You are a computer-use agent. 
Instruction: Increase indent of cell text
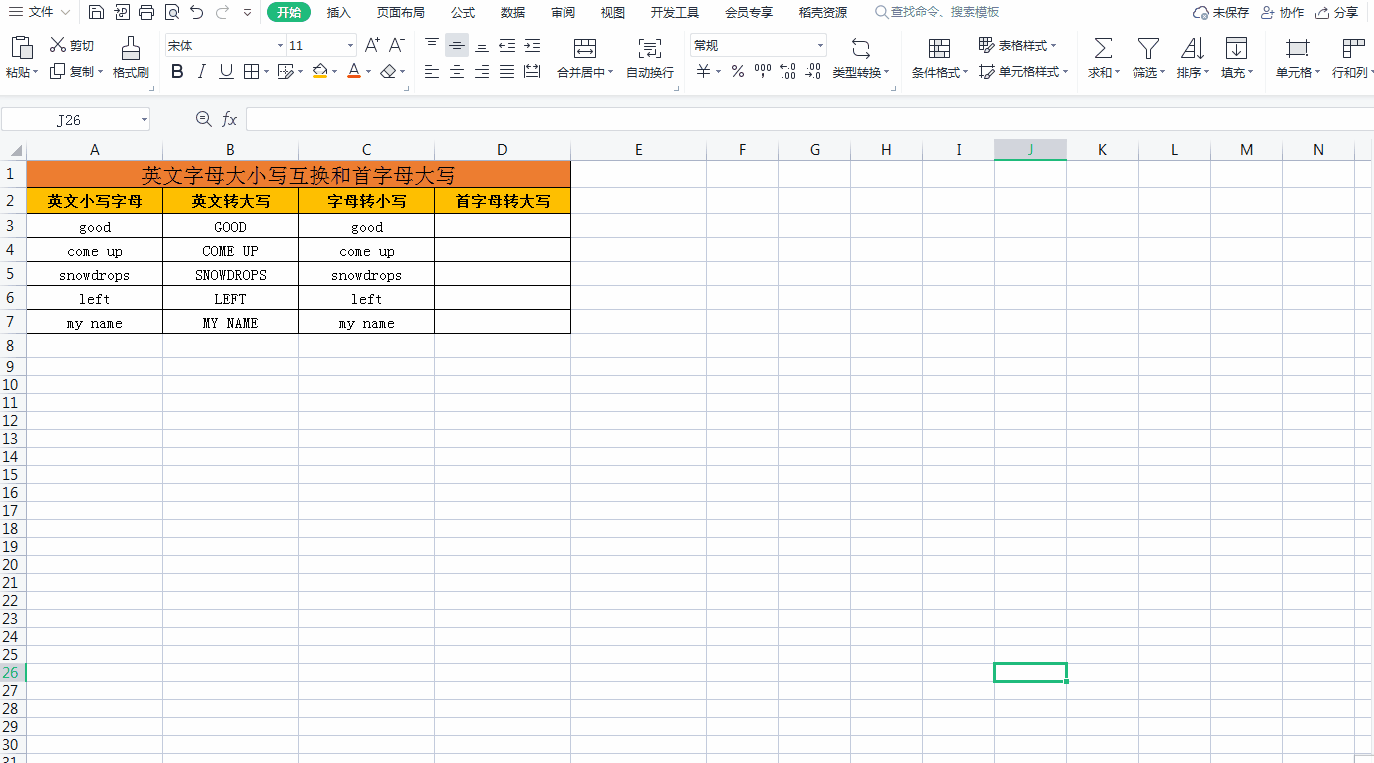[532, 46]
